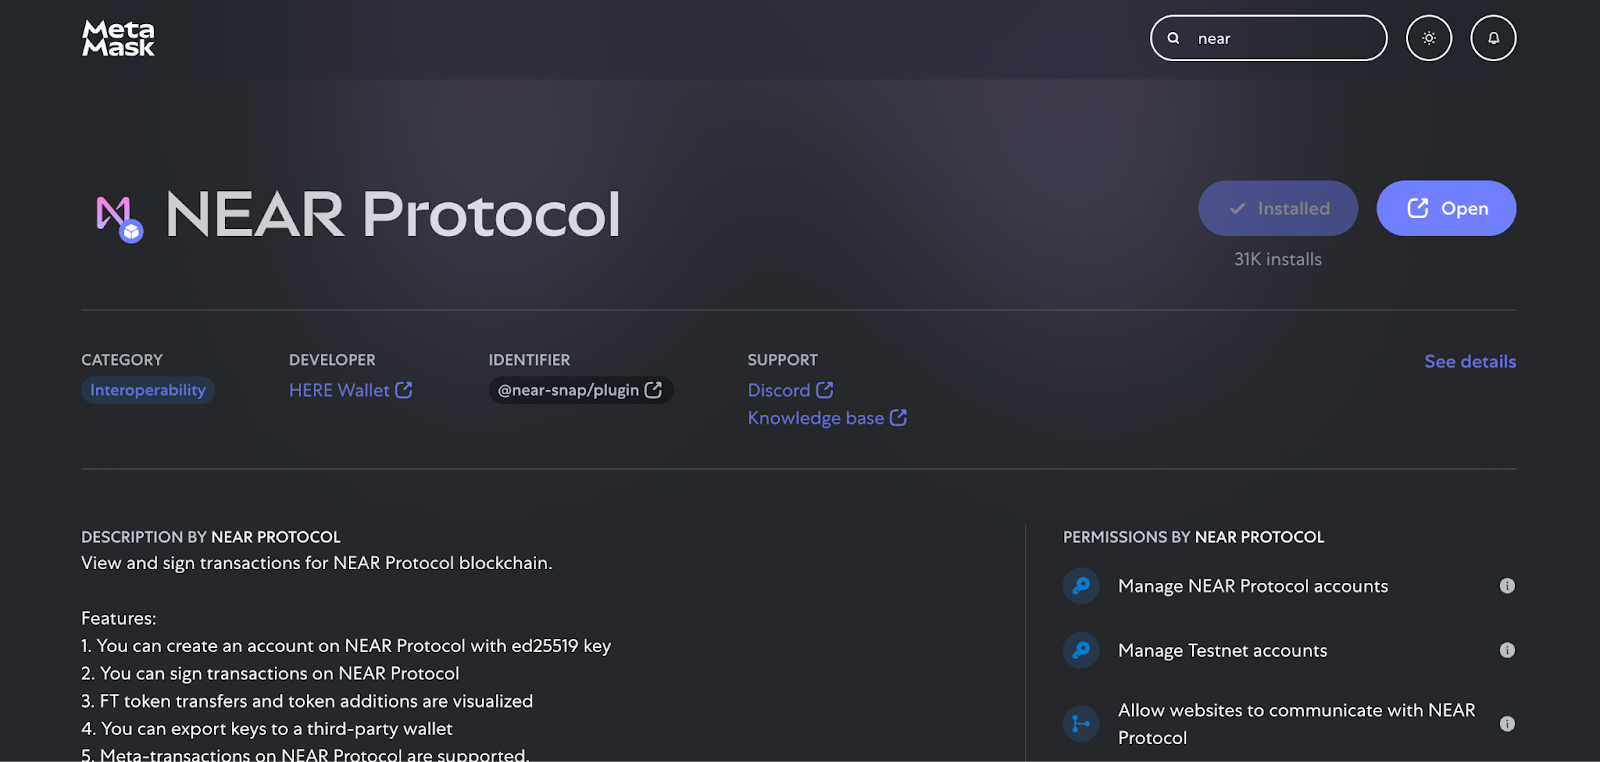Click the "Manage NEAR Protocol accounts" permission text
1600x762 pixels.
[x=1253, y=586]
